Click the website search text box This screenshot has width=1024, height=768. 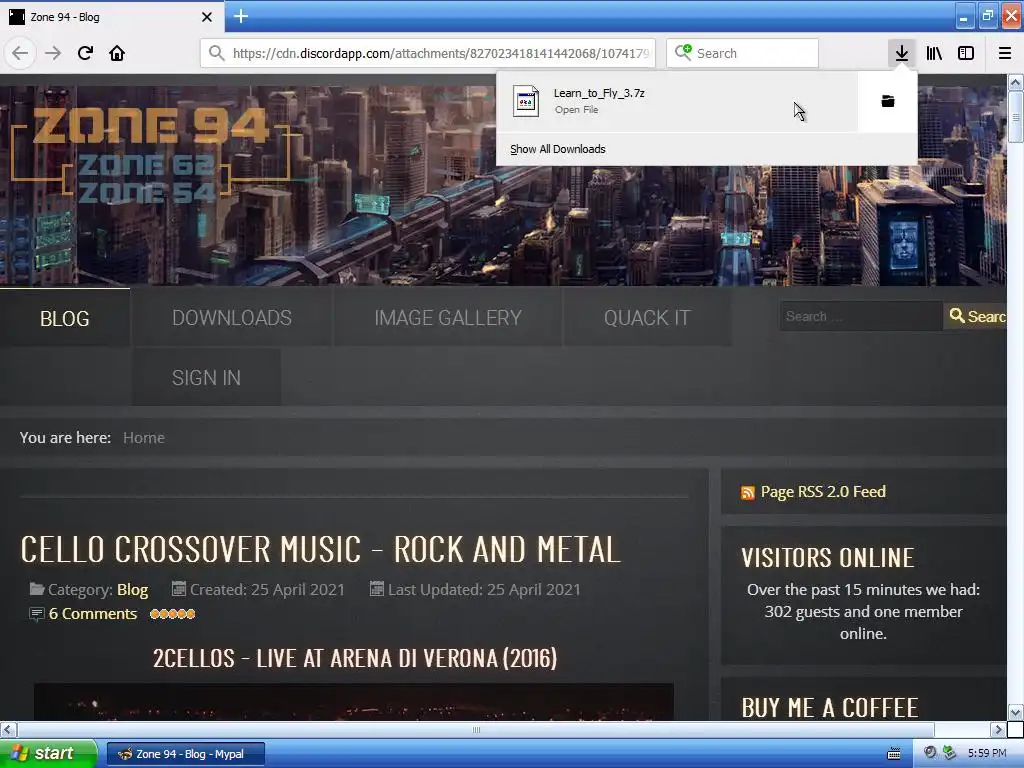(861, 316)
